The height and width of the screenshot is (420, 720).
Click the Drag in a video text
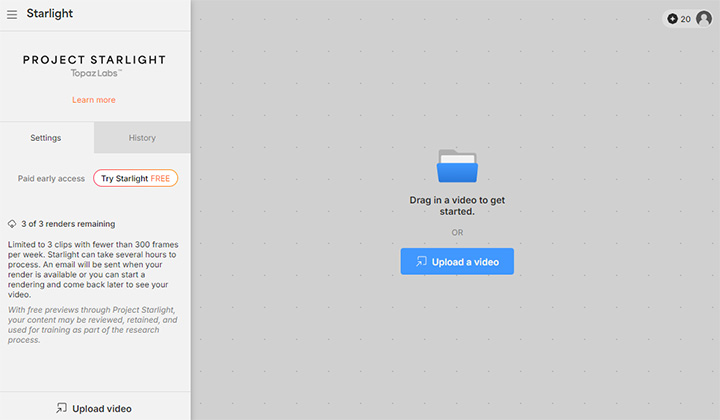[x=457, y=206]
